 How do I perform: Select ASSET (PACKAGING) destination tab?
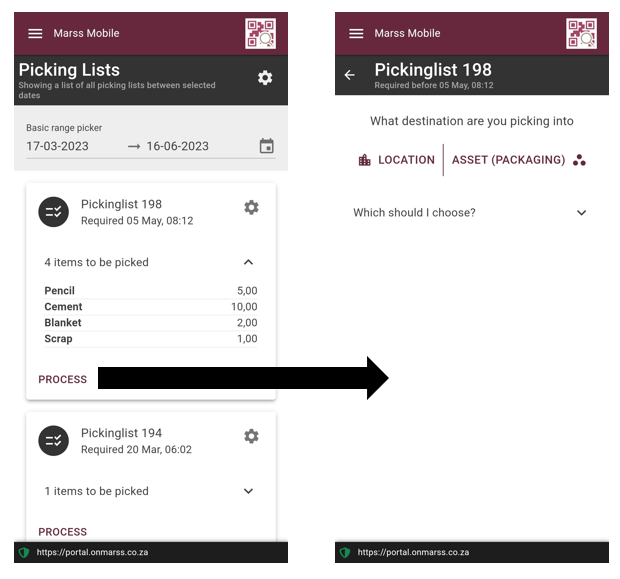click(518, 160)
